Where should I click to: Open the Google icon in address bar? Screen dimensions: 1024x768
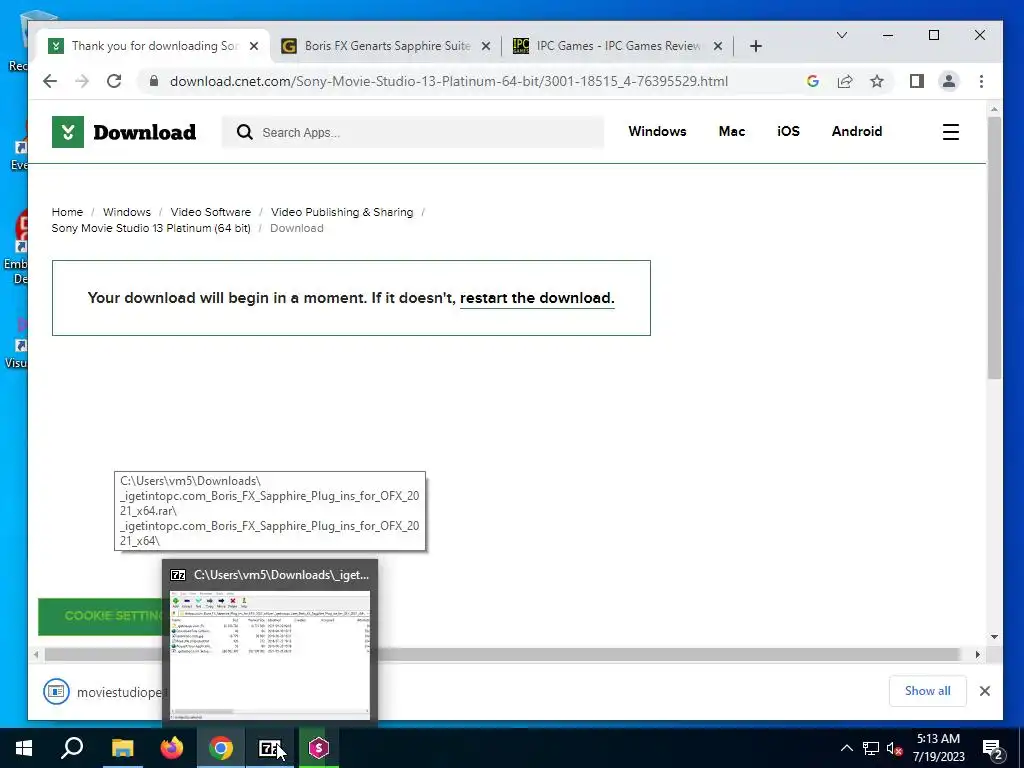click(812, 81)
